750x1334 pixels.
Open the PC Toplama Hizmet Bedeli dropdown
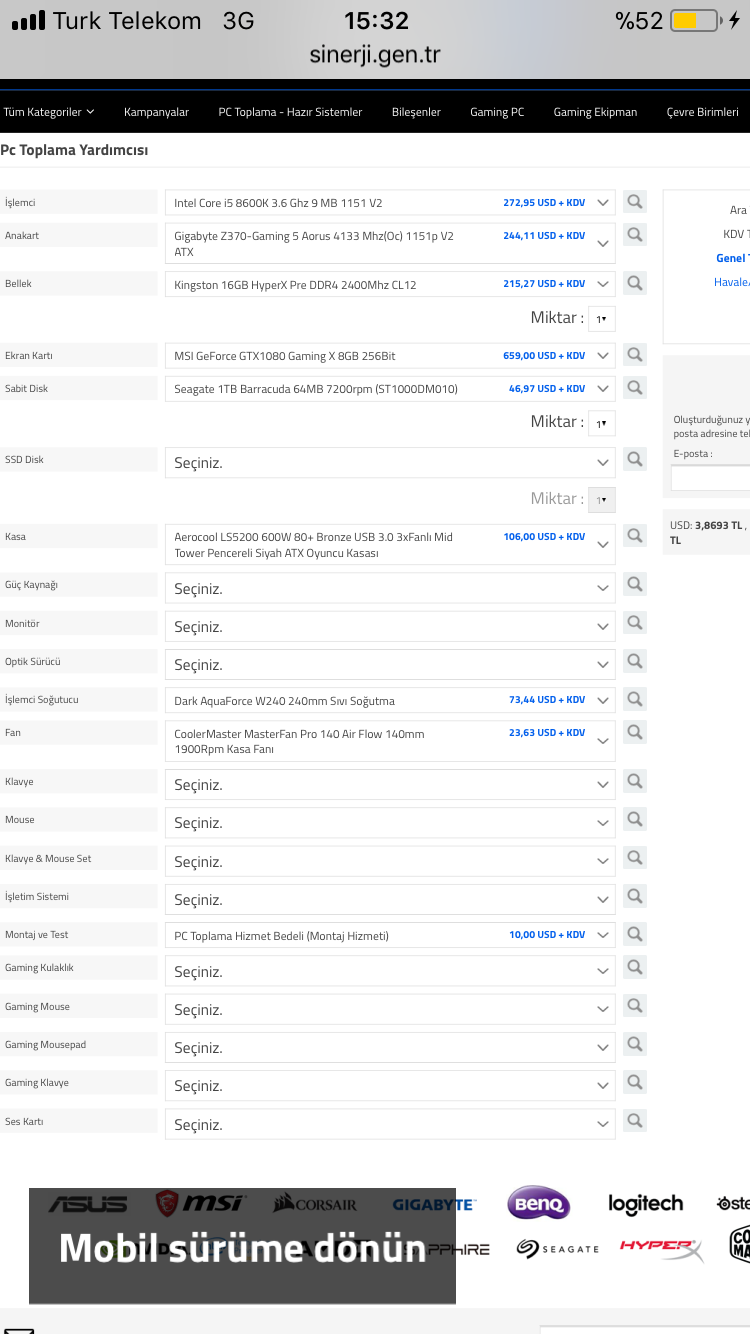point(390,935)
